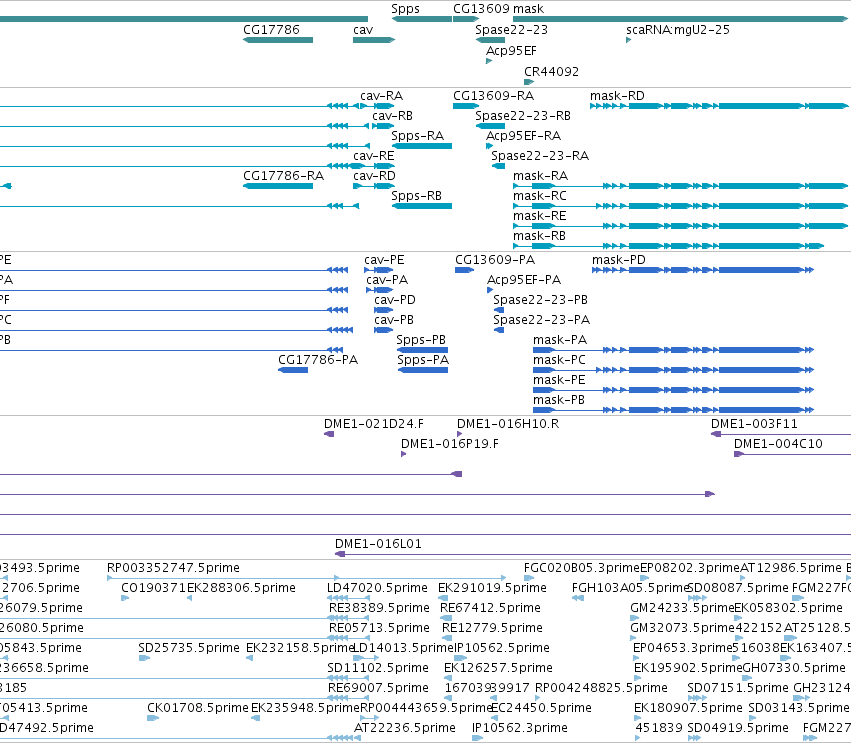Click transcript Spps-RA label

pyautogui.click(x=417, y=136)
